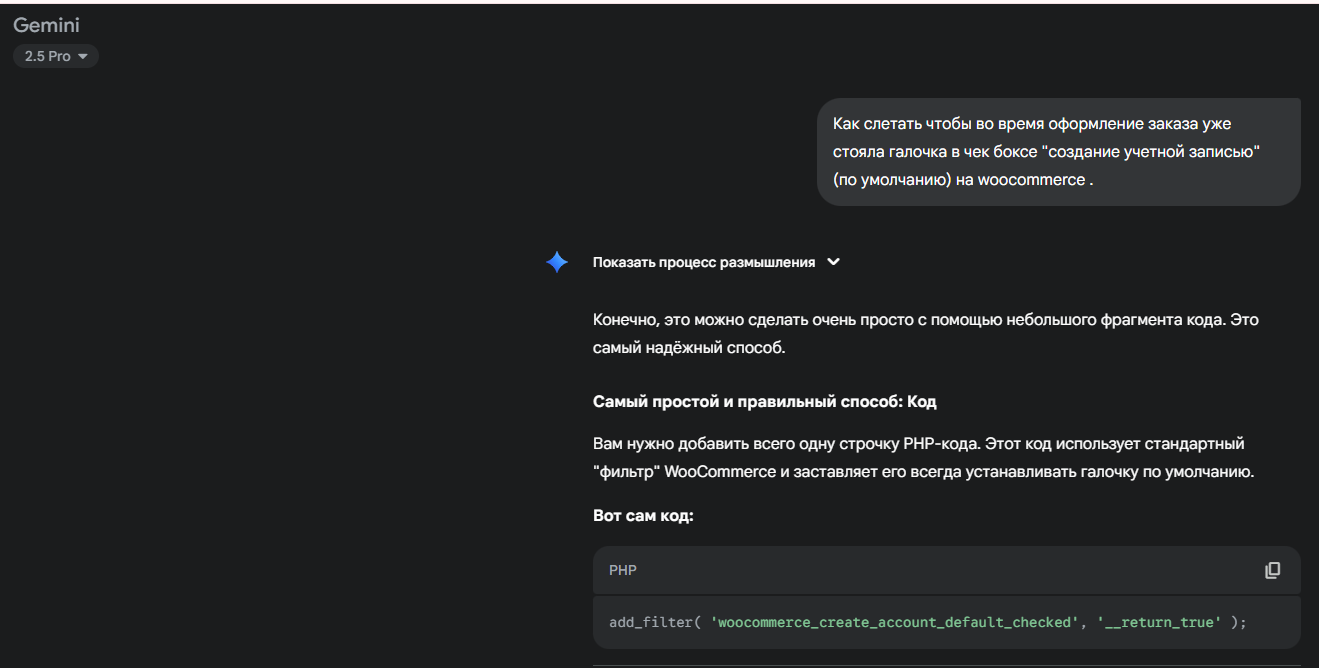Click word "woocommerce" in user's message
Screen dimensions: 1319x668
click(x=1030, y=180)
